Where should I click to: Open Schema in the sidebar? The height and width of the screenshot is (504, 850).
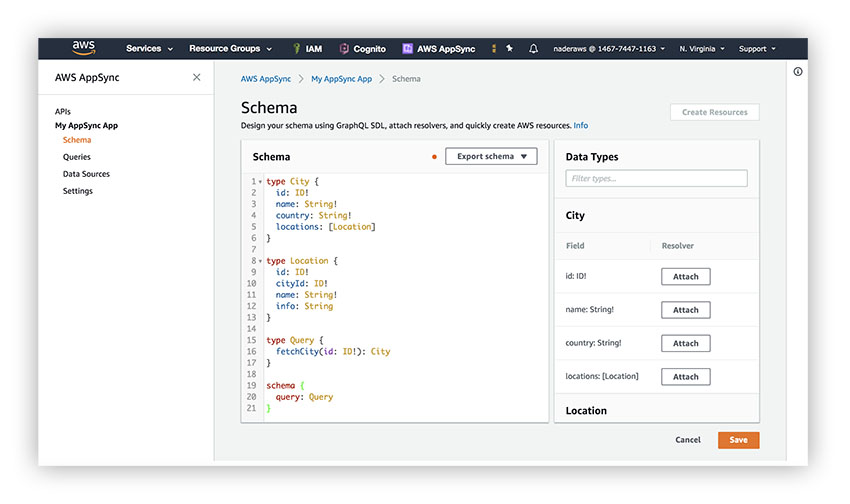pyautogui.click(x=77, y=140)
